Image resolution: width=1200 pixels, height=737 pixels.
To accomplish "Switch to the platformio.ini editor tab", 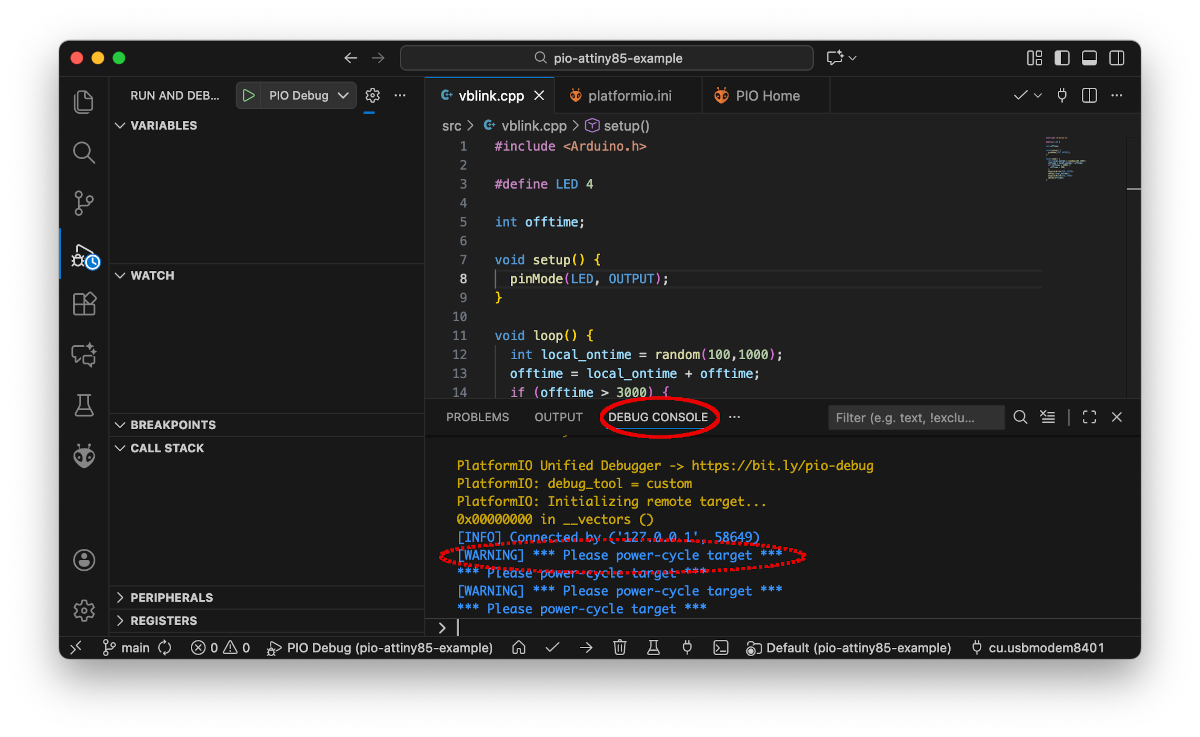I will [629, 96].
